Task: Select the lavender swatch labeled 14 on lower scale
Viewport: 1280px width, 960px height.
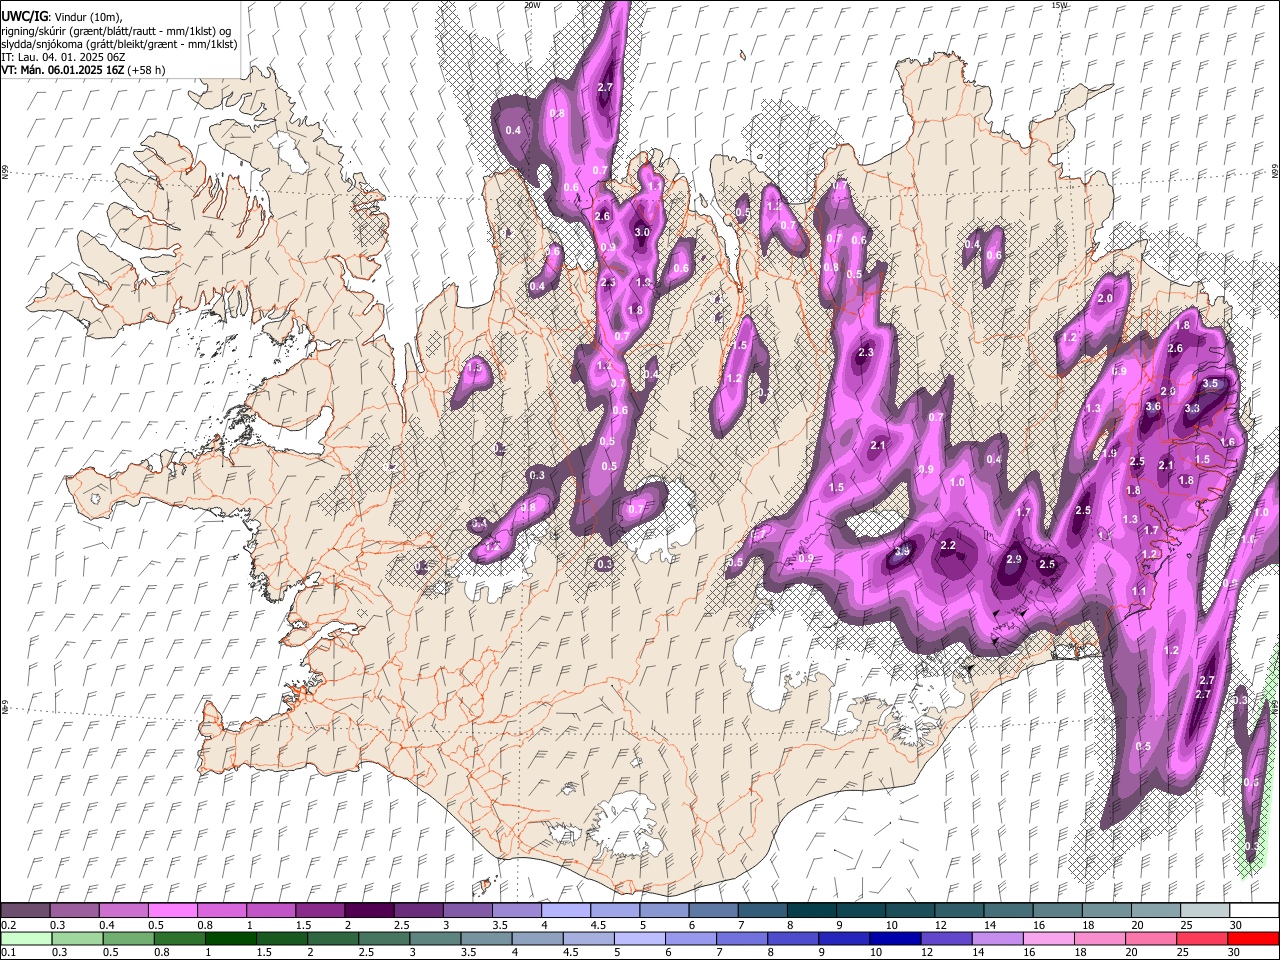Action: 997,938
